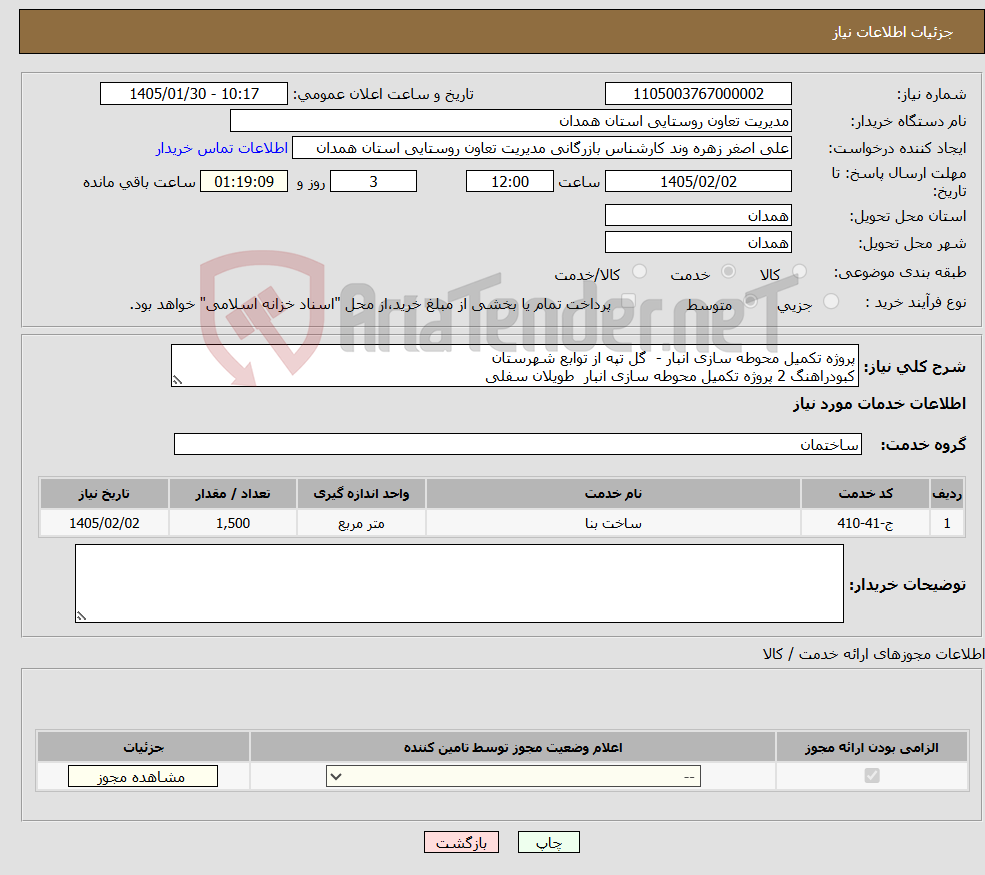Click the buyer notes text area

459,584
